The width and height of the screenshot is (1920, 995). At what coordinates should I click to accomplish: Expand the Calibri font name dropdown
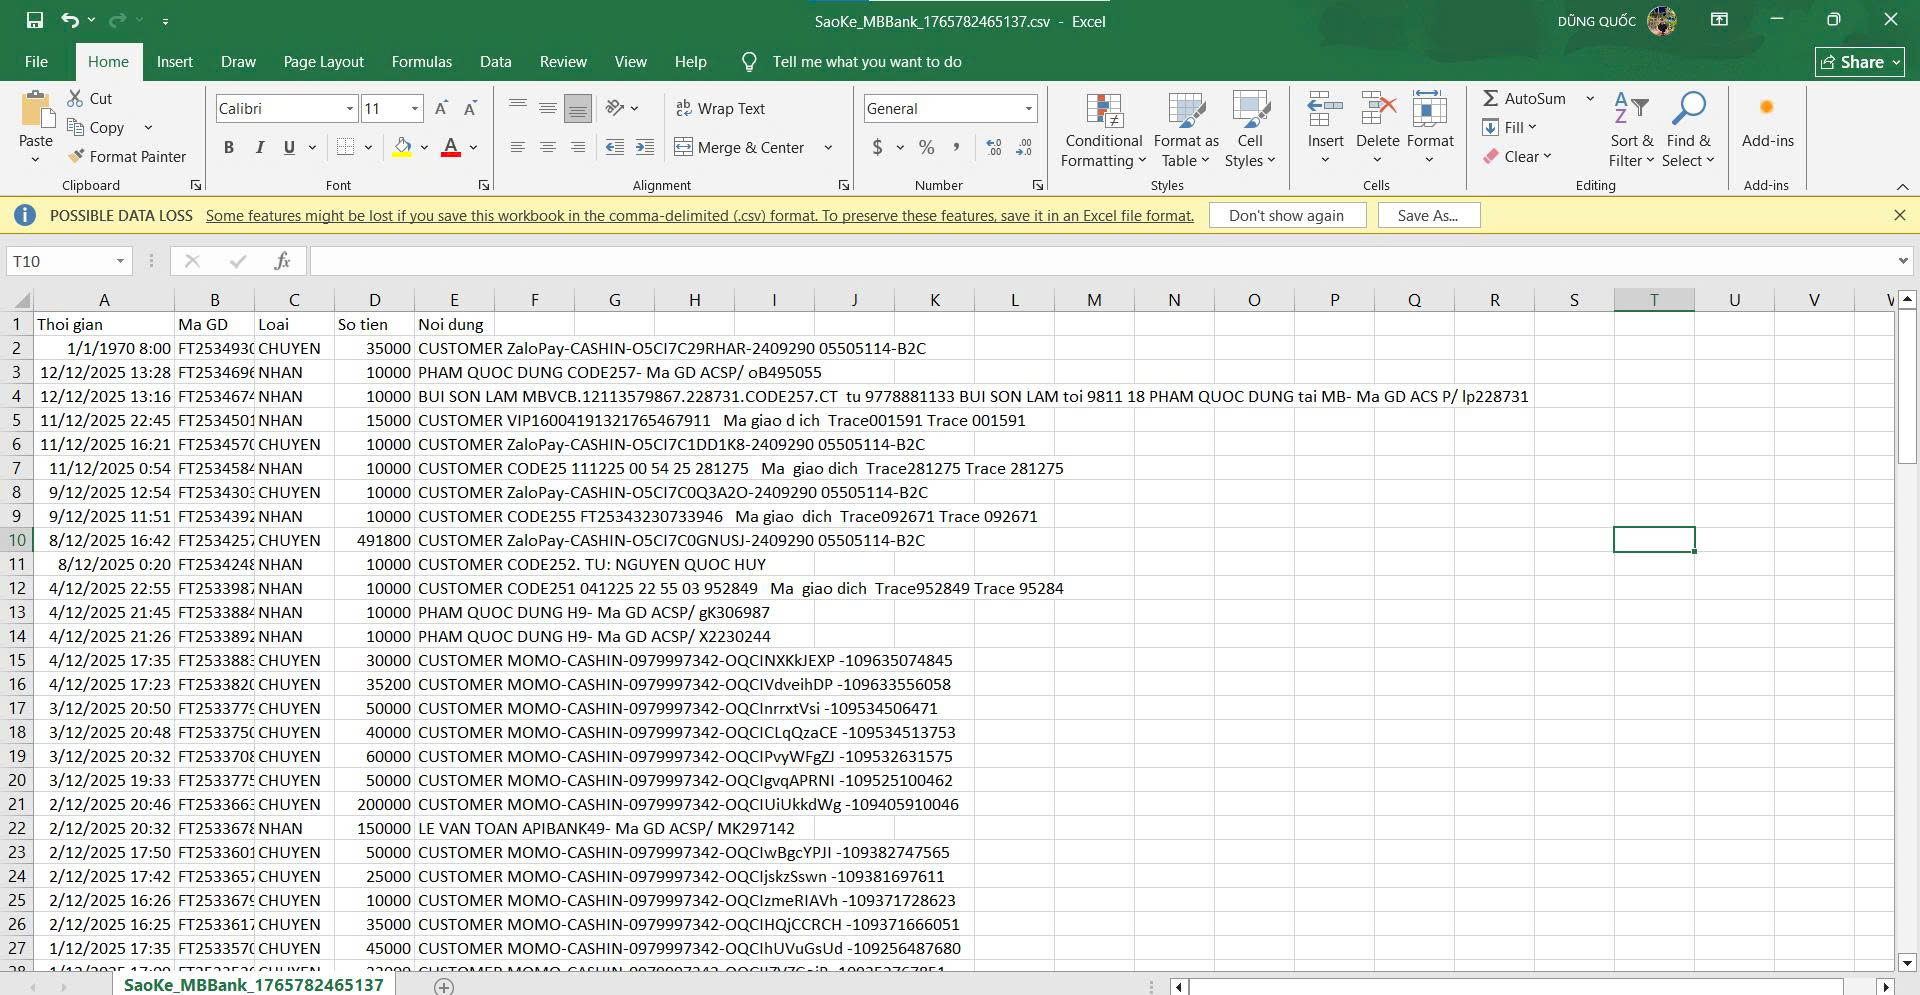pyautogui.click(x=350, y=108)
